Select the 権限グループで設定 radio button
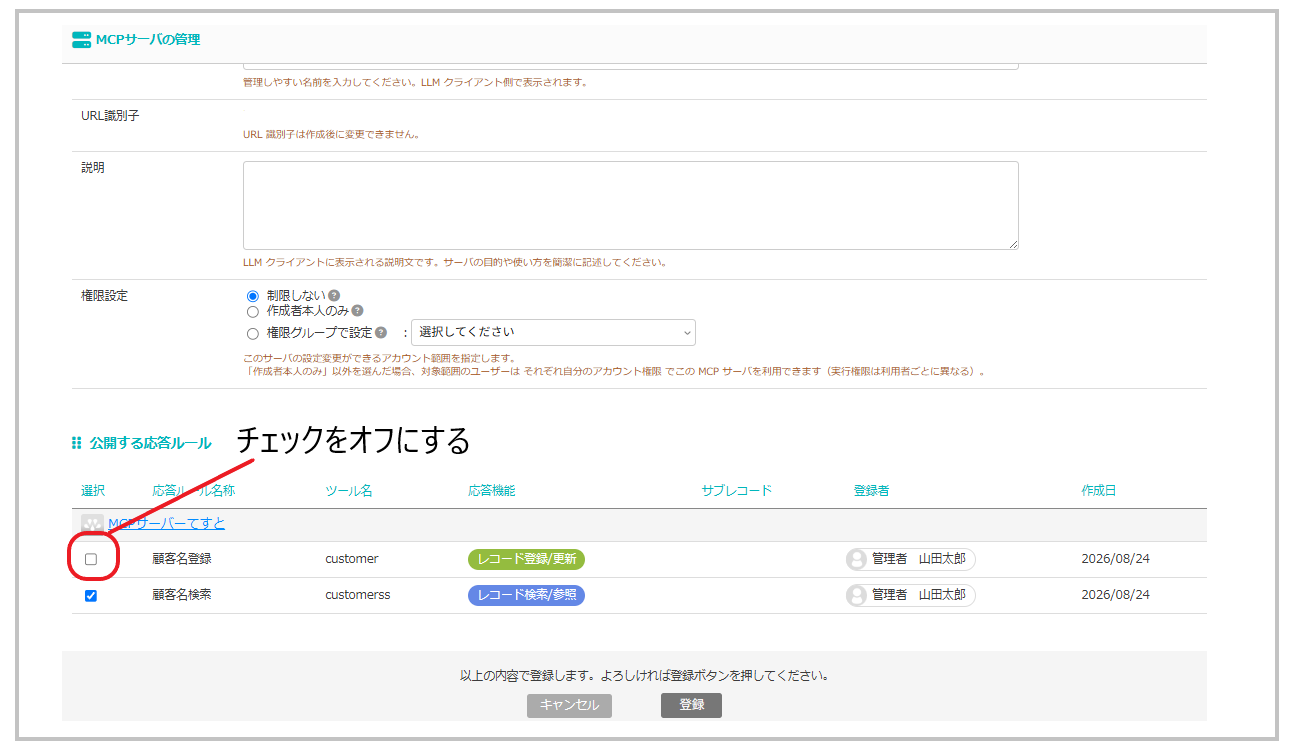Viewport: 1307px width, 753px height. pyautogui.click(x=253, y=333)
